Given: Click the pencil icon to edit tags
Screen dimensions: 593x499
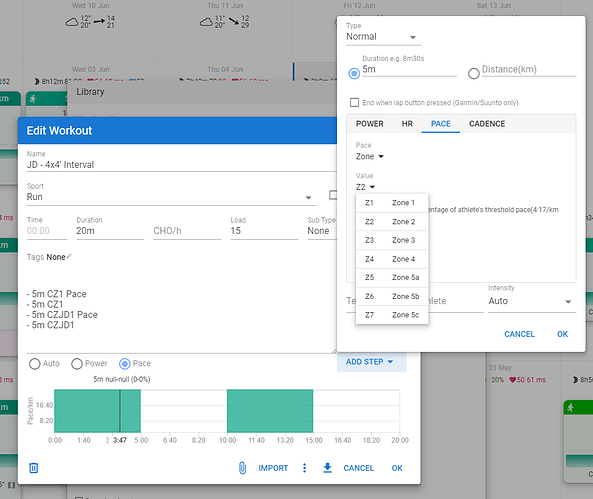Looking at the screenshot, I should [x=69, y=256].
